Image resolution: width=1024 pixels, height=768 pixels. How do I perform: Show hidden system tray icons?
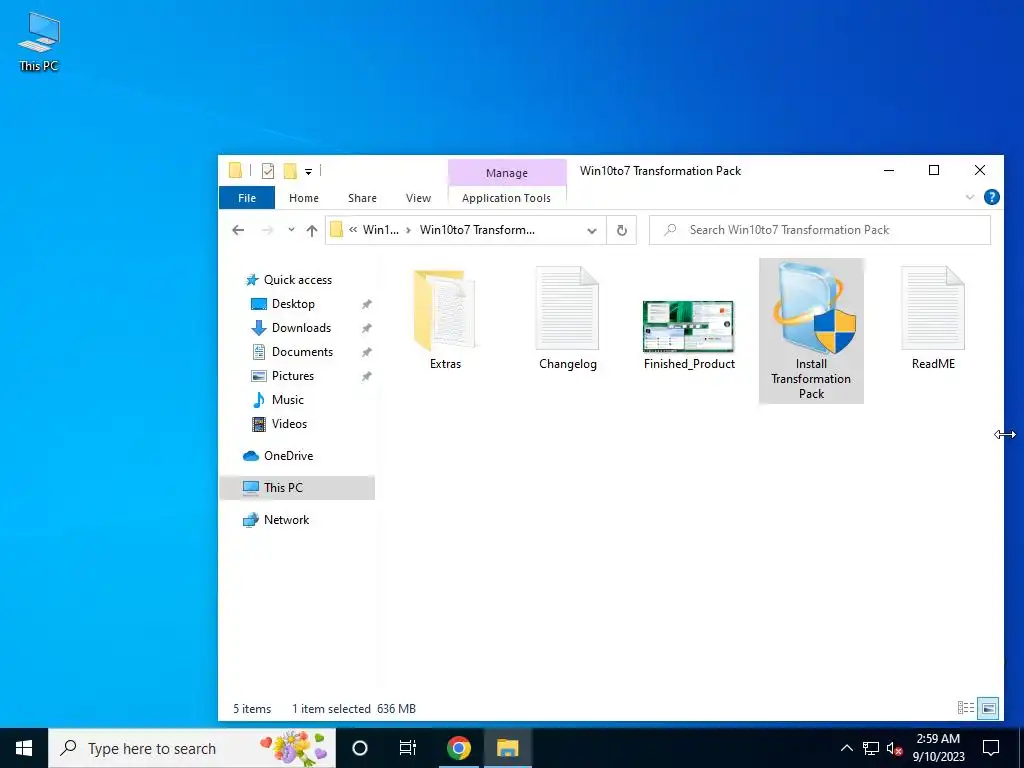tap(846, 748)
